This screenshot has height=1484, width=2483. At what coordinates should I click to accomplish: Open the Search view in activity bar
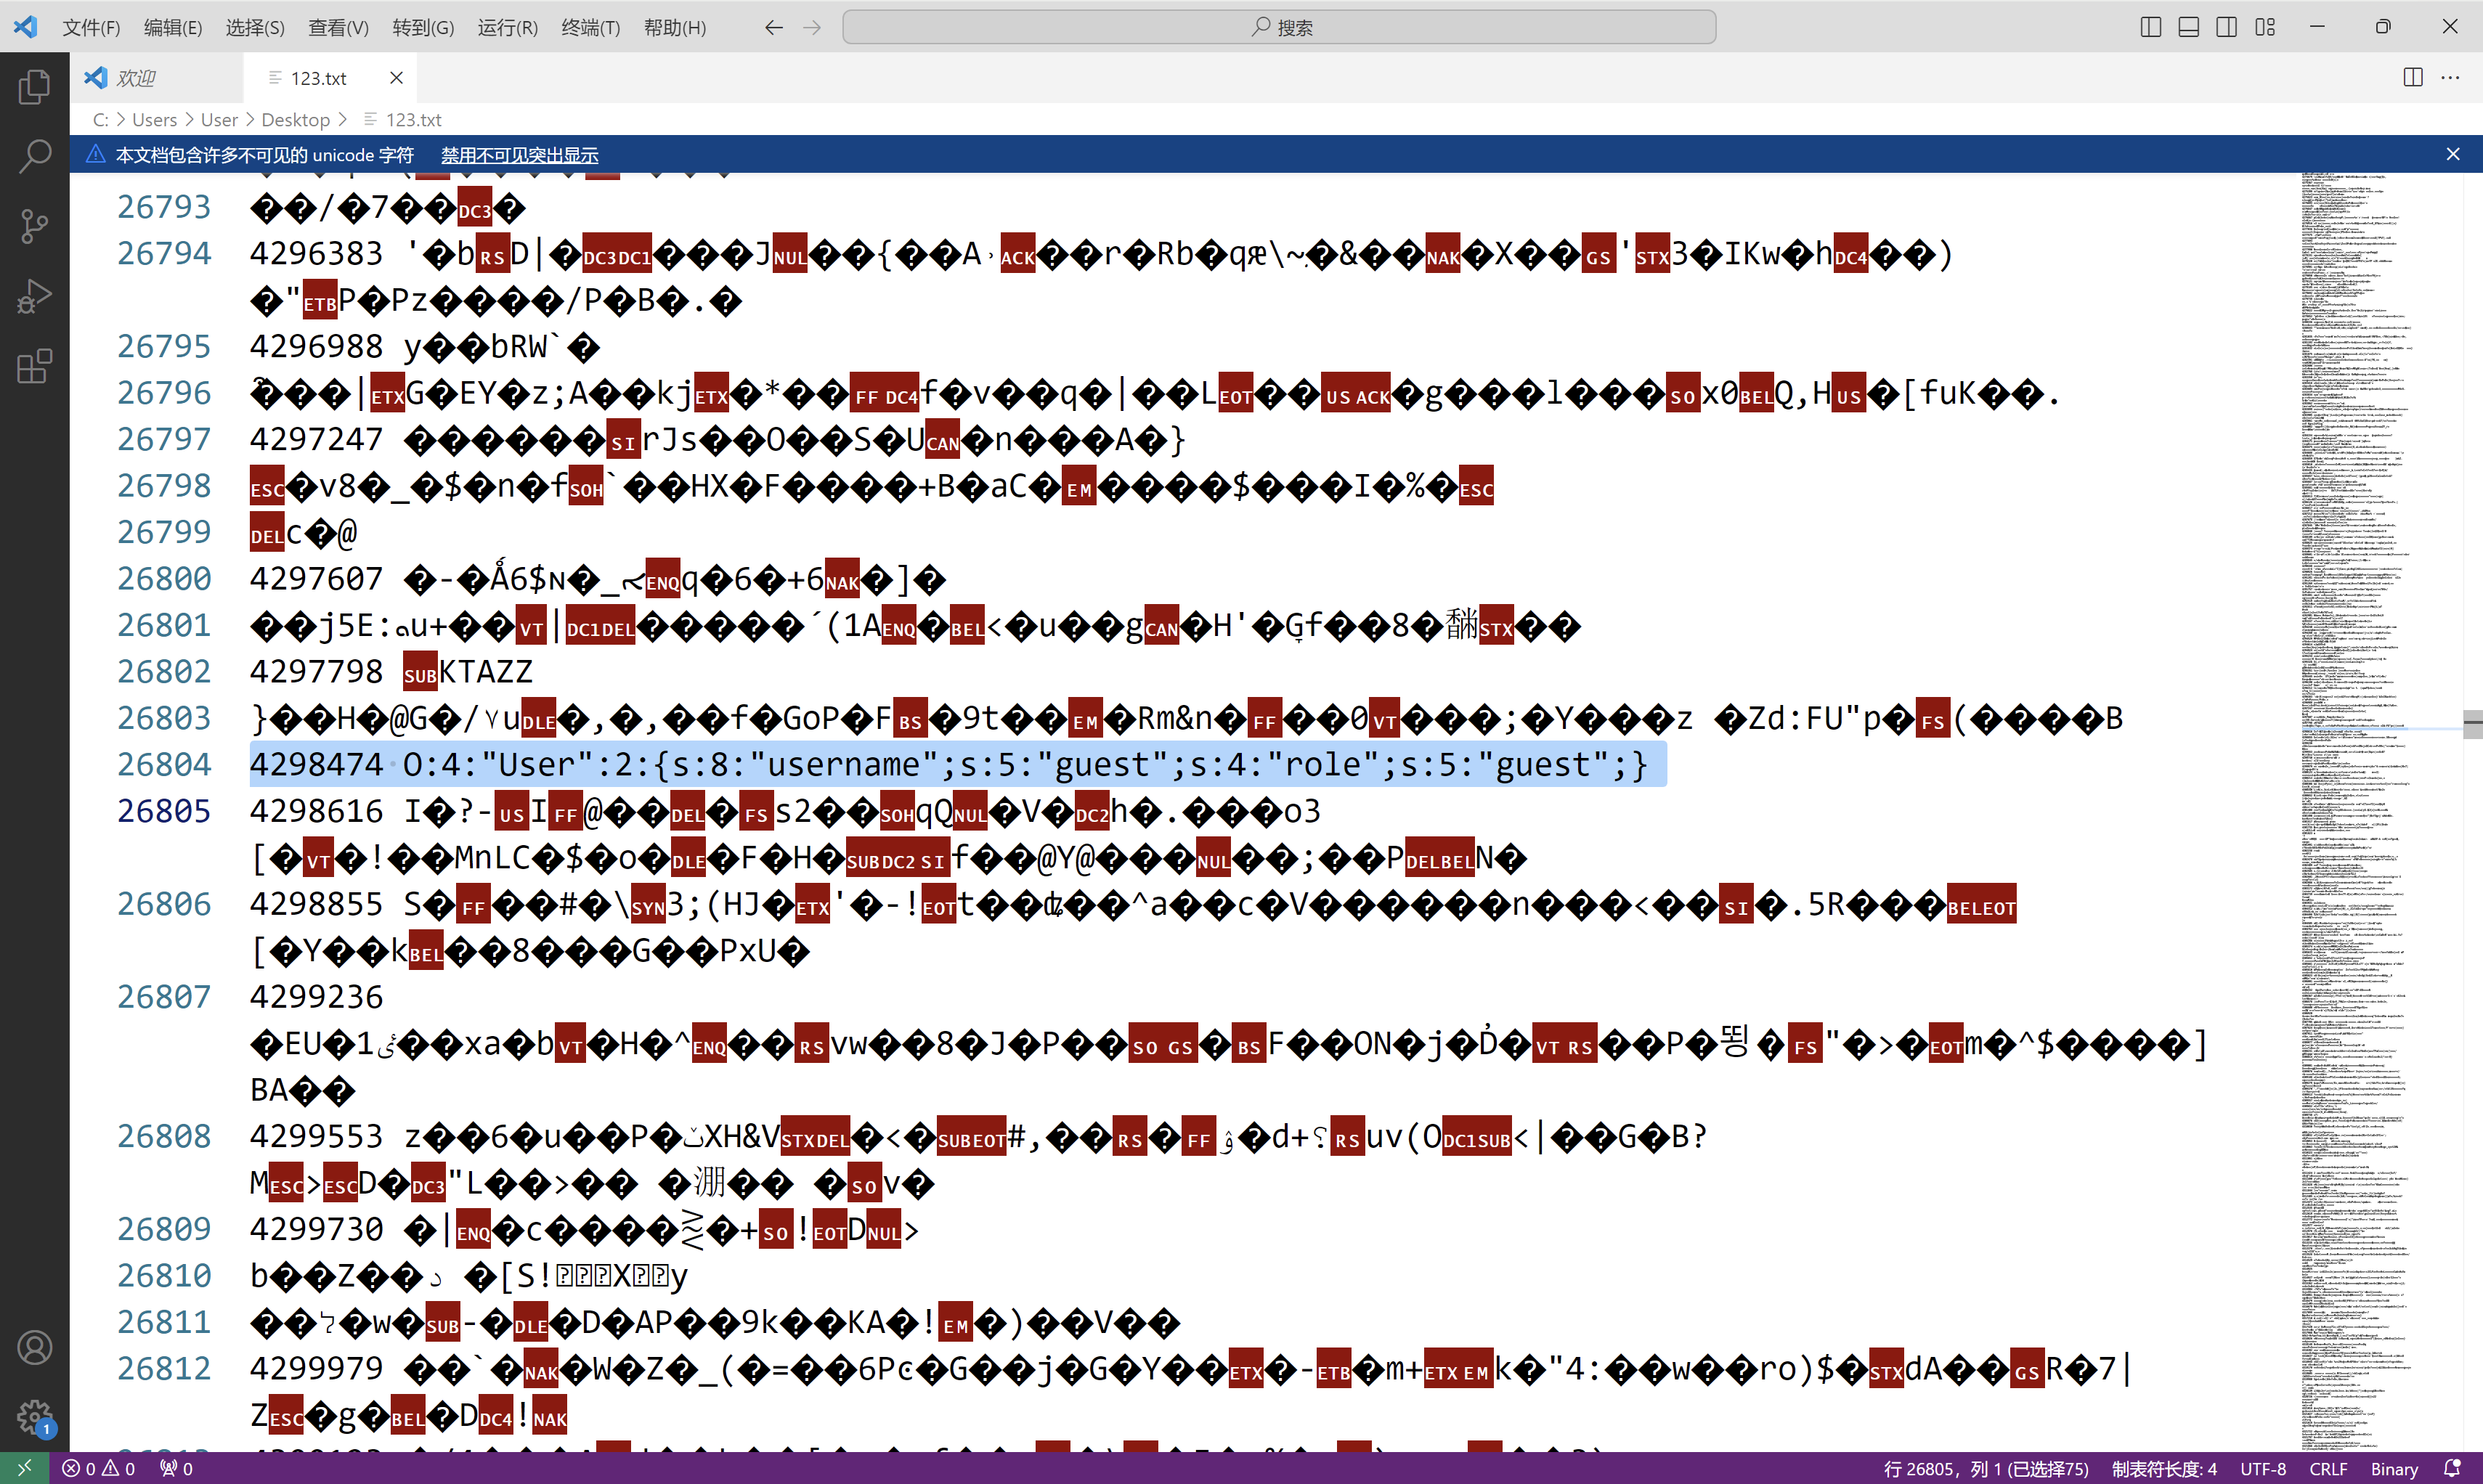coord(34,156)
